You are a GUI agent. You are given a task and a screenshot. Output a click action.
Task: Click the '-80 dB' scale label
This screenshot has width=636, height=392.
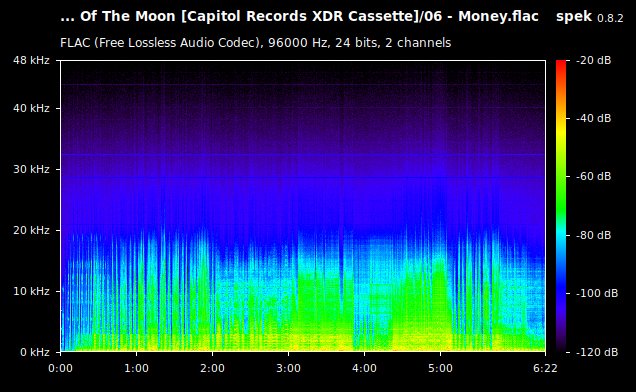point(593,235)
